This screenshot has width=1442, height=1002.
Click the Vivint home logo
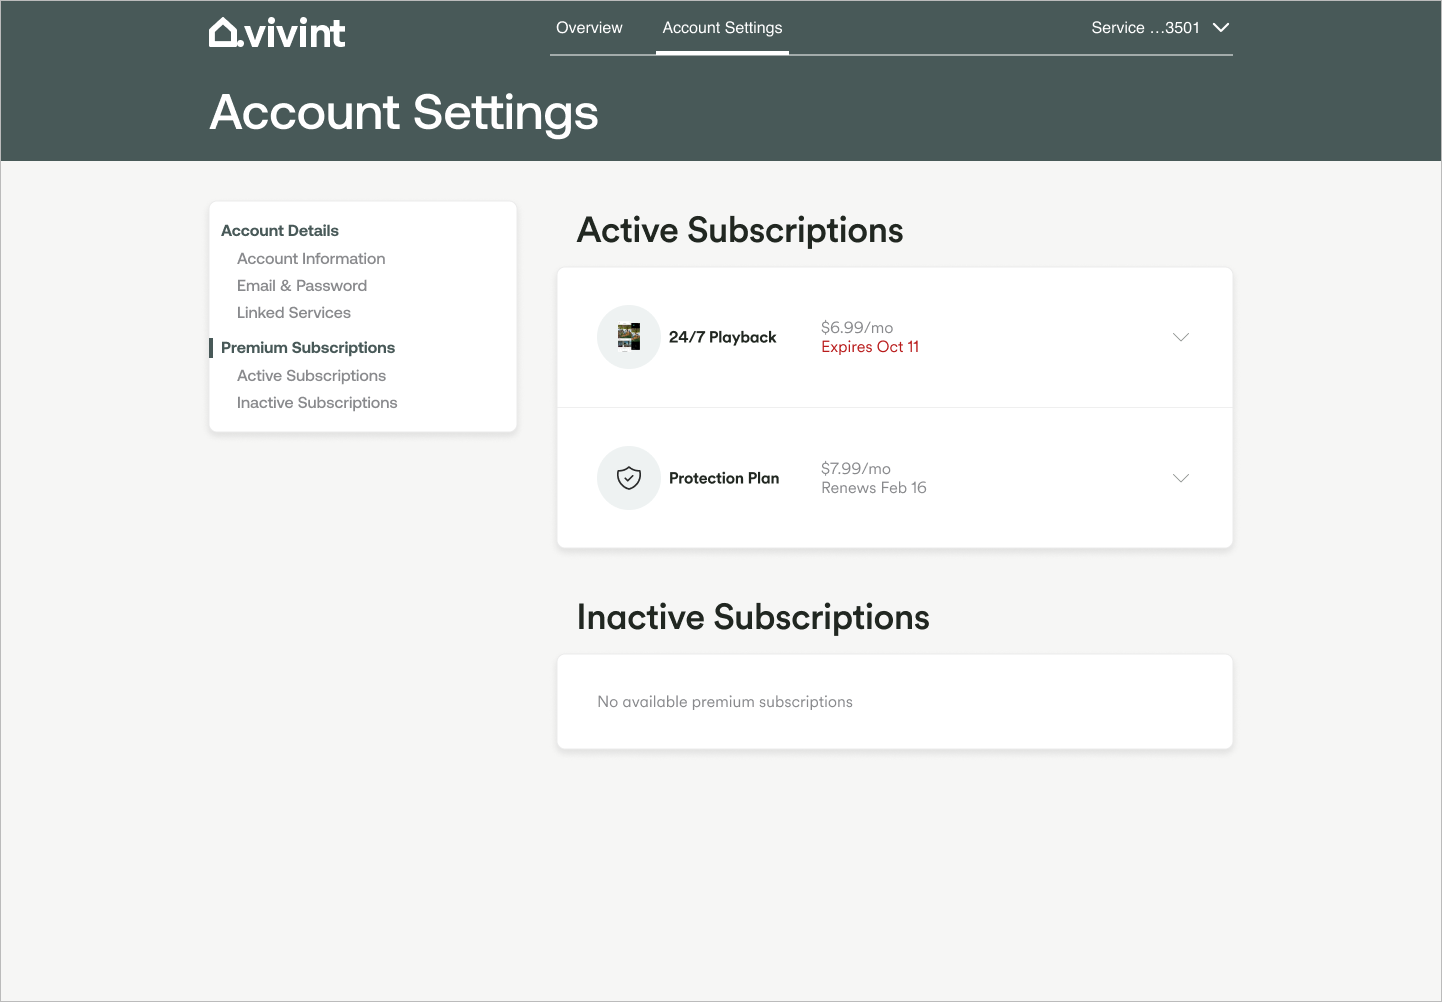coord(277,33)
